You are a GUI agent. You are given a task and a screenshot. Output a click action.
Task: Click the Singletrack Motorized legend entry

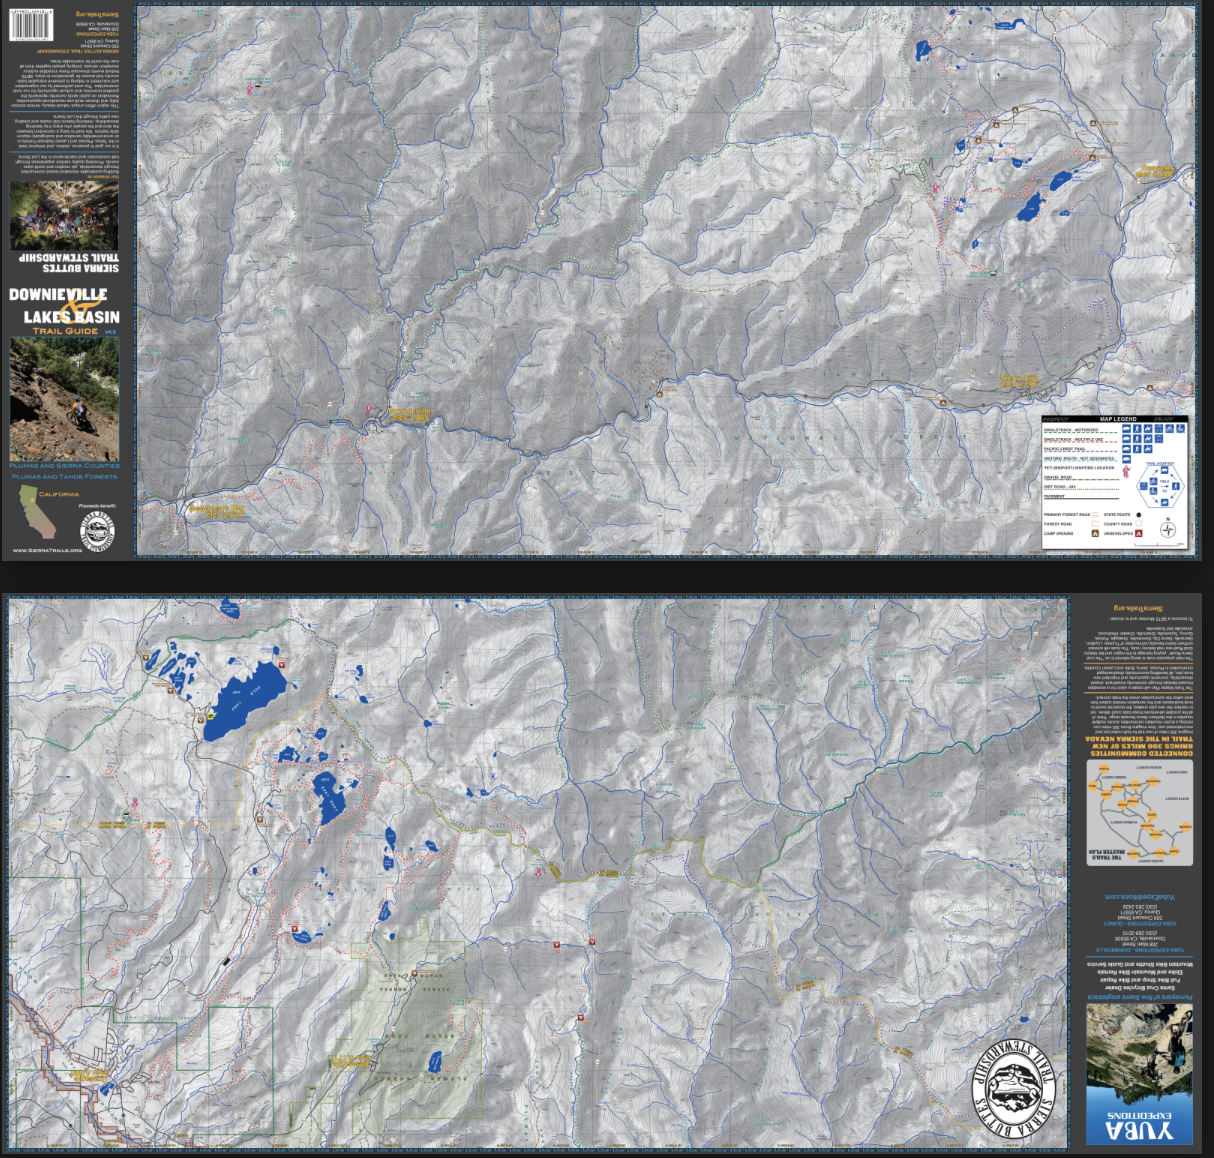[x=1081, y=431]
